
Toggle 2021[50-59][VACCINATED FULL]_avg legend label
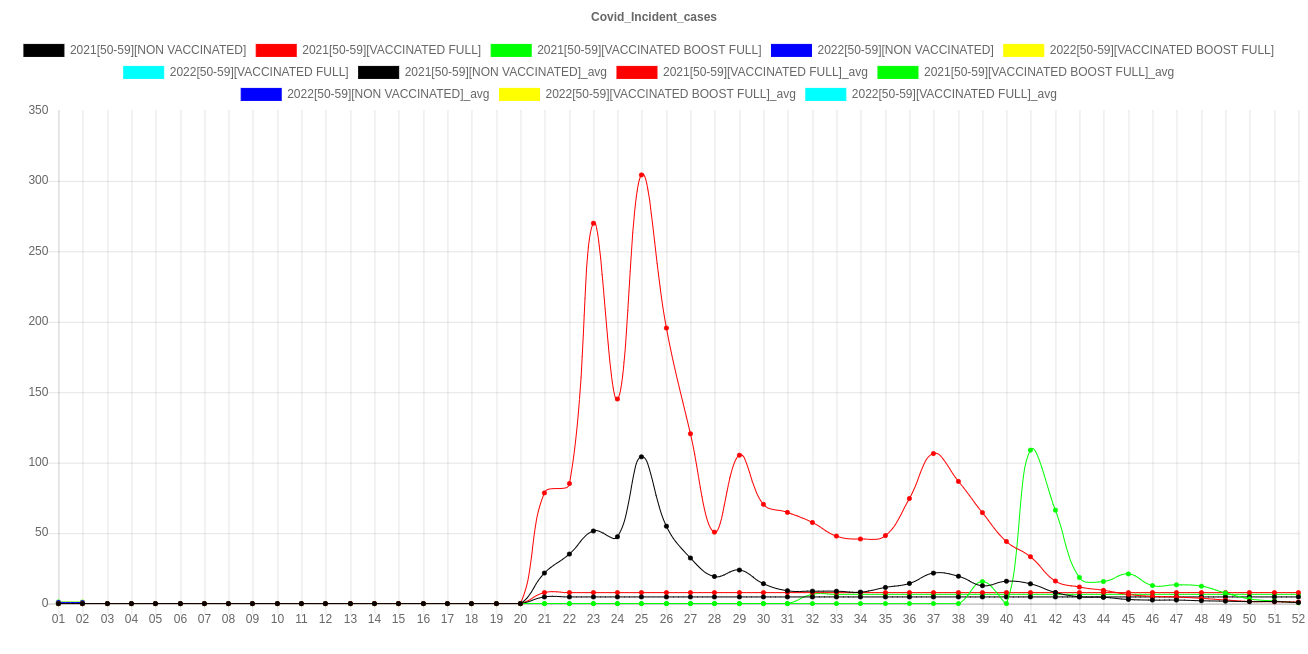tap(765, 72)
